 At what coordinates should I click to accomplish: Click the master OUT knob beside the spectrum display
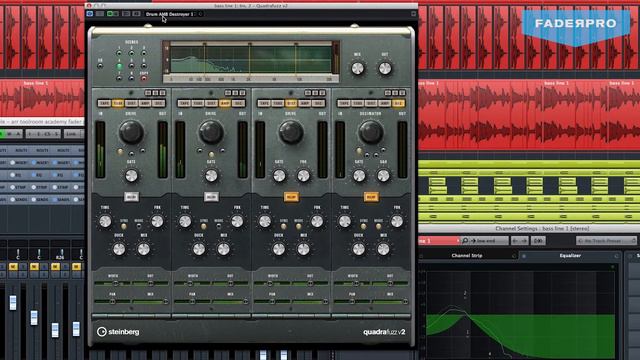pyautogui.click(x=385, y=68)
